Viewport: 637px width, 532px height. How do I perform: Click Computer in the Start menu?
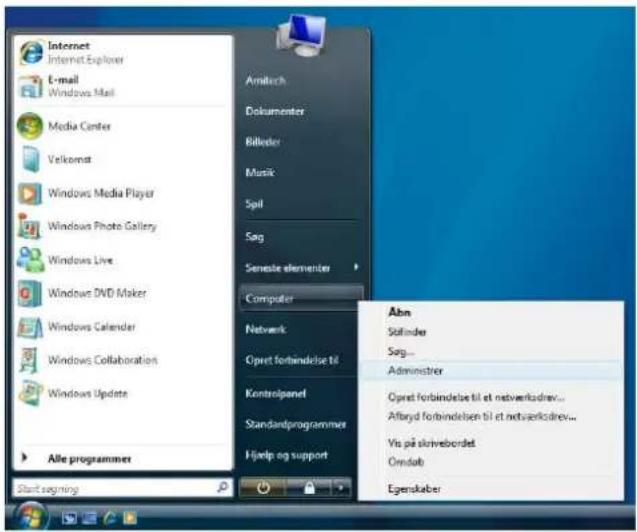pyautogui.click(x=301, y=298)
